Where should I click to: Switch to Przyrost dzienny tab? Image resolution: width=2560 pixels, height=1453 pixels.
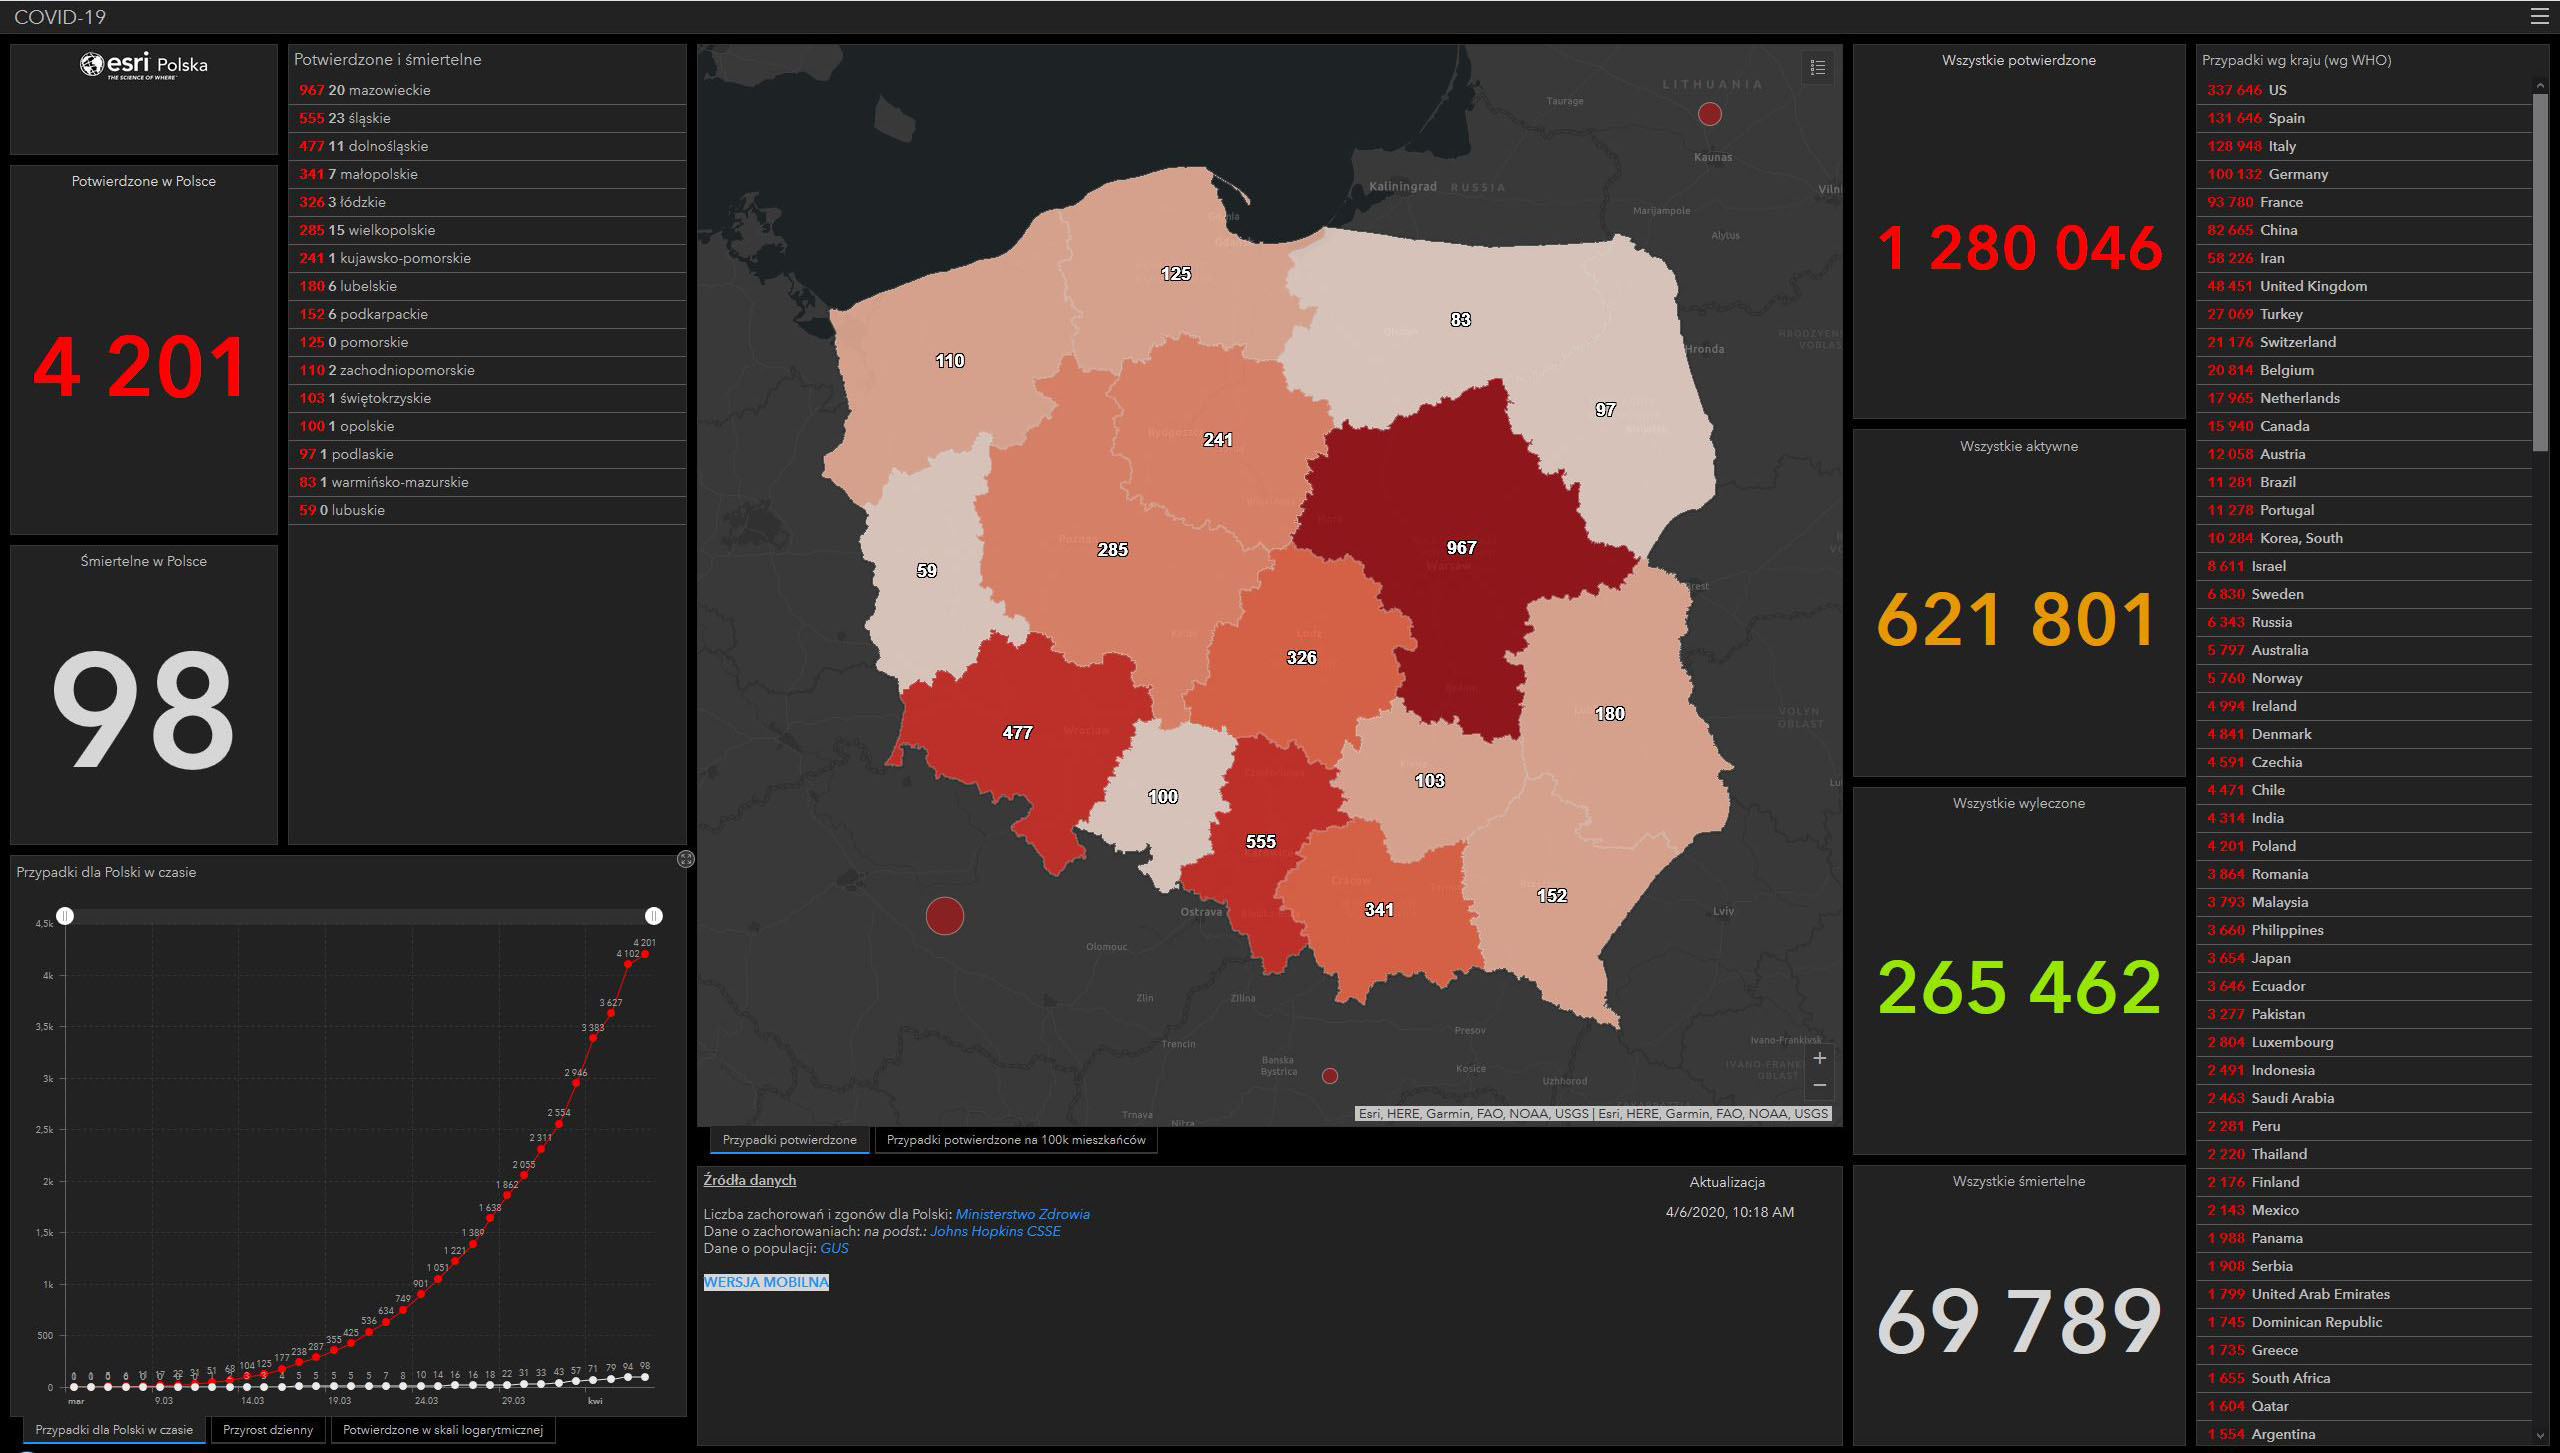point(268,1430)
